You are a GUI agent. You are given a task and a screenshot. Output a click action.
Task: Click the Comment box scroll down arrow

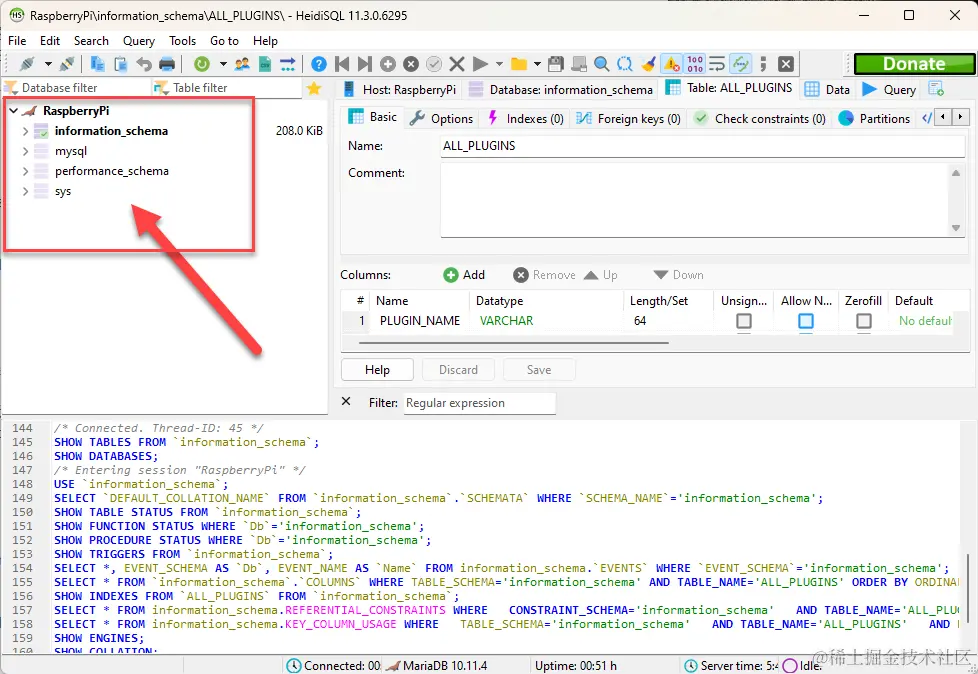point(956,228)
